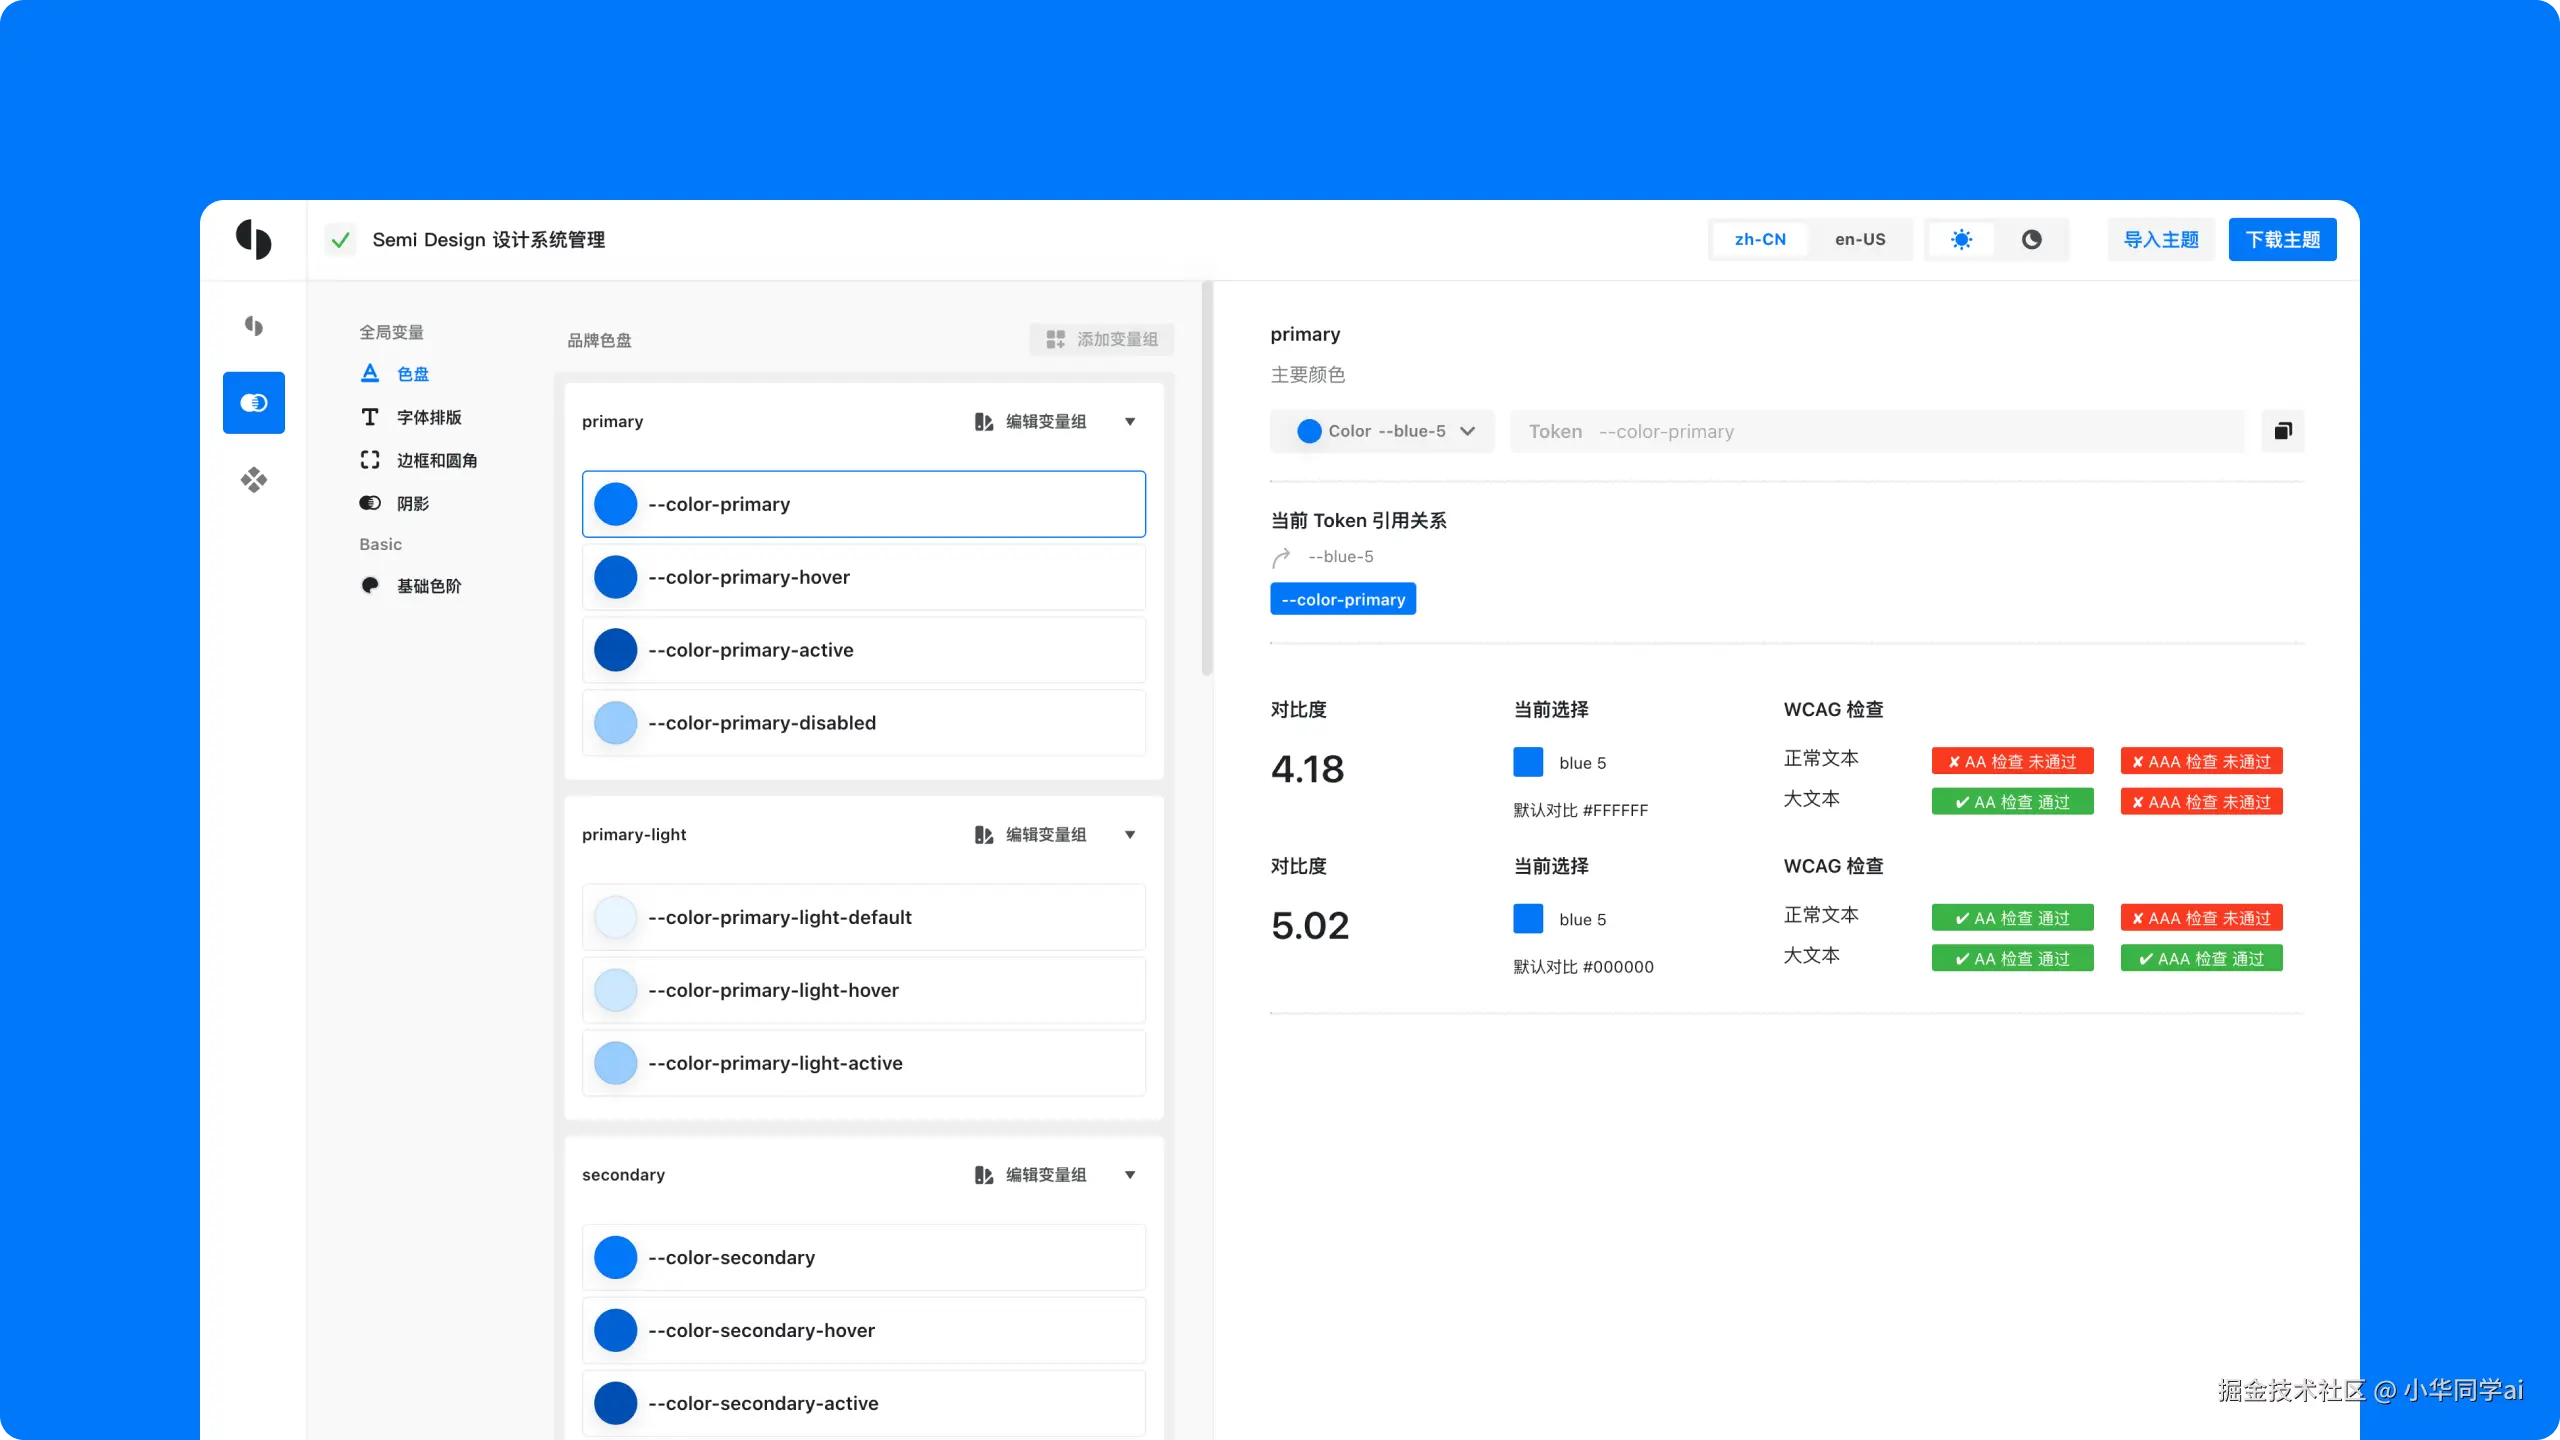
Task: Switch to dark mode moon toggle
Action: pyautogui.click(x=2031, y=240)
